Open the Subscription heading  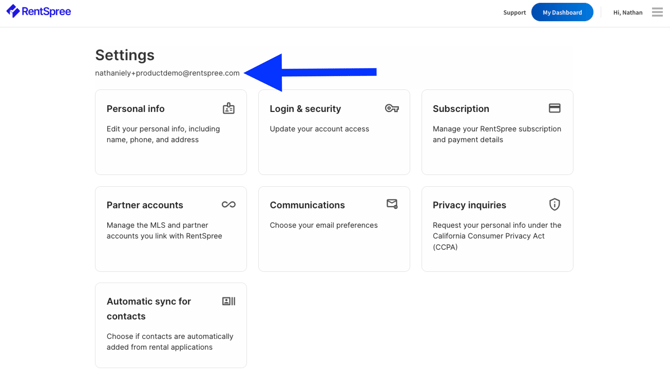(x=461, y=109)
